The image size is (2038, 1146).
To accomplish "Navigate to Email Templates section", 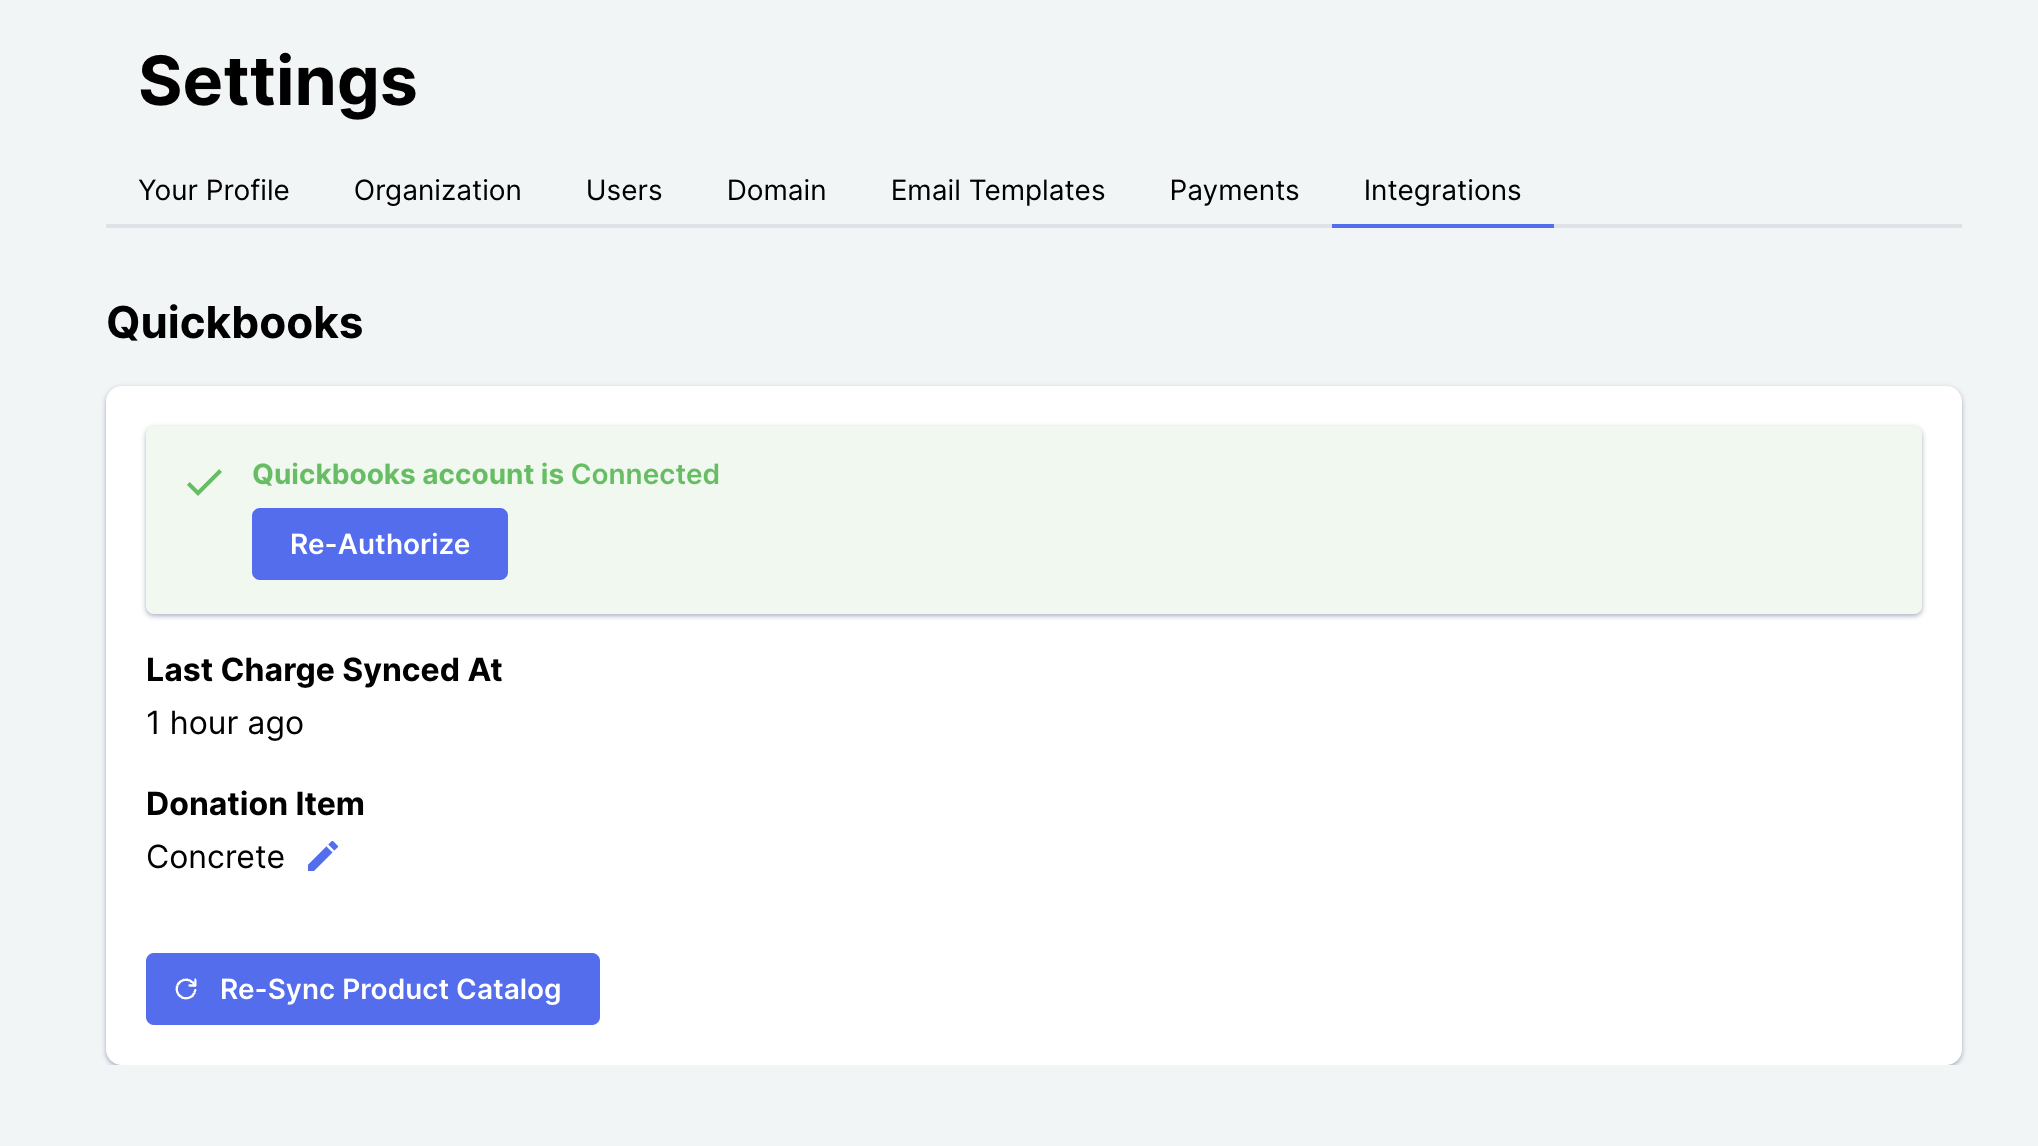I will (997, 190).
